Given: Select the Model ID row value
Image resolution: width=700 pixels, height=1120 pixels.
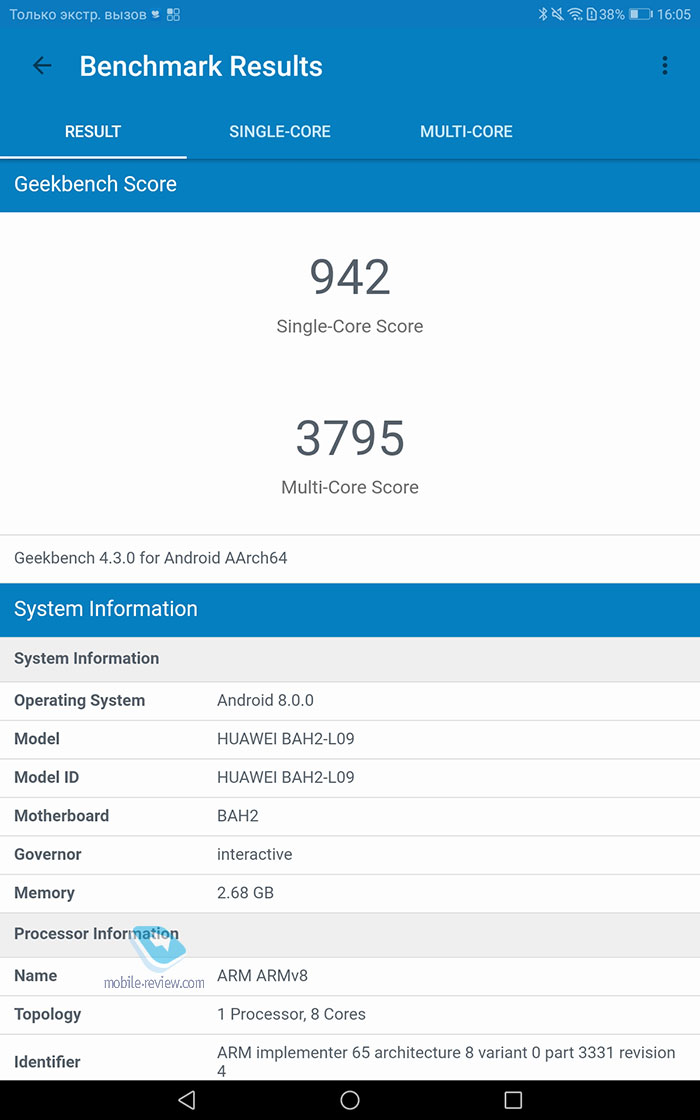Looking at the screenshot, I should pos(286,778).
